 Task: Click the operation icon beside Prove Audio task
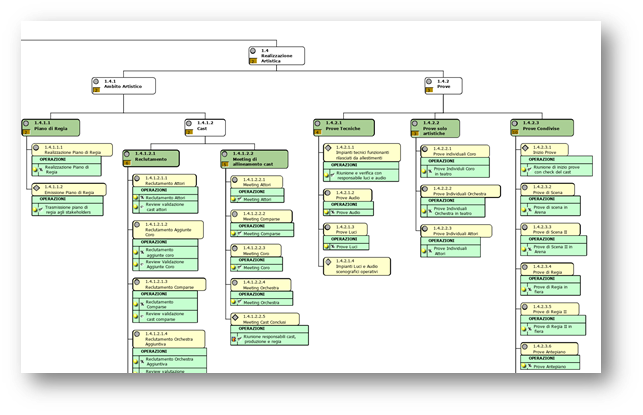click(328, 213)
